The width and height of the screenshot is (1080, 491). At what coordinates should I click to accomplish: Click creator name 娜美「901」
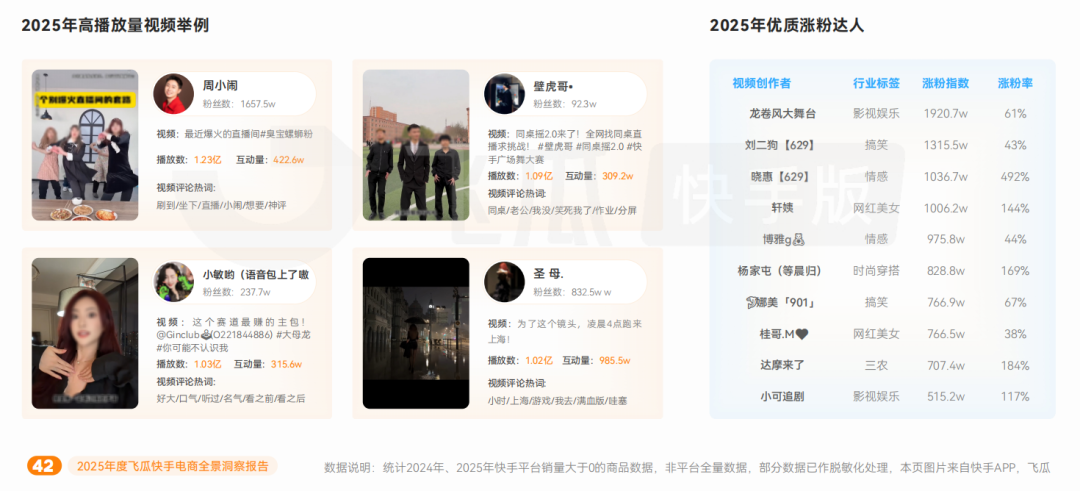[x=781, y=302]
